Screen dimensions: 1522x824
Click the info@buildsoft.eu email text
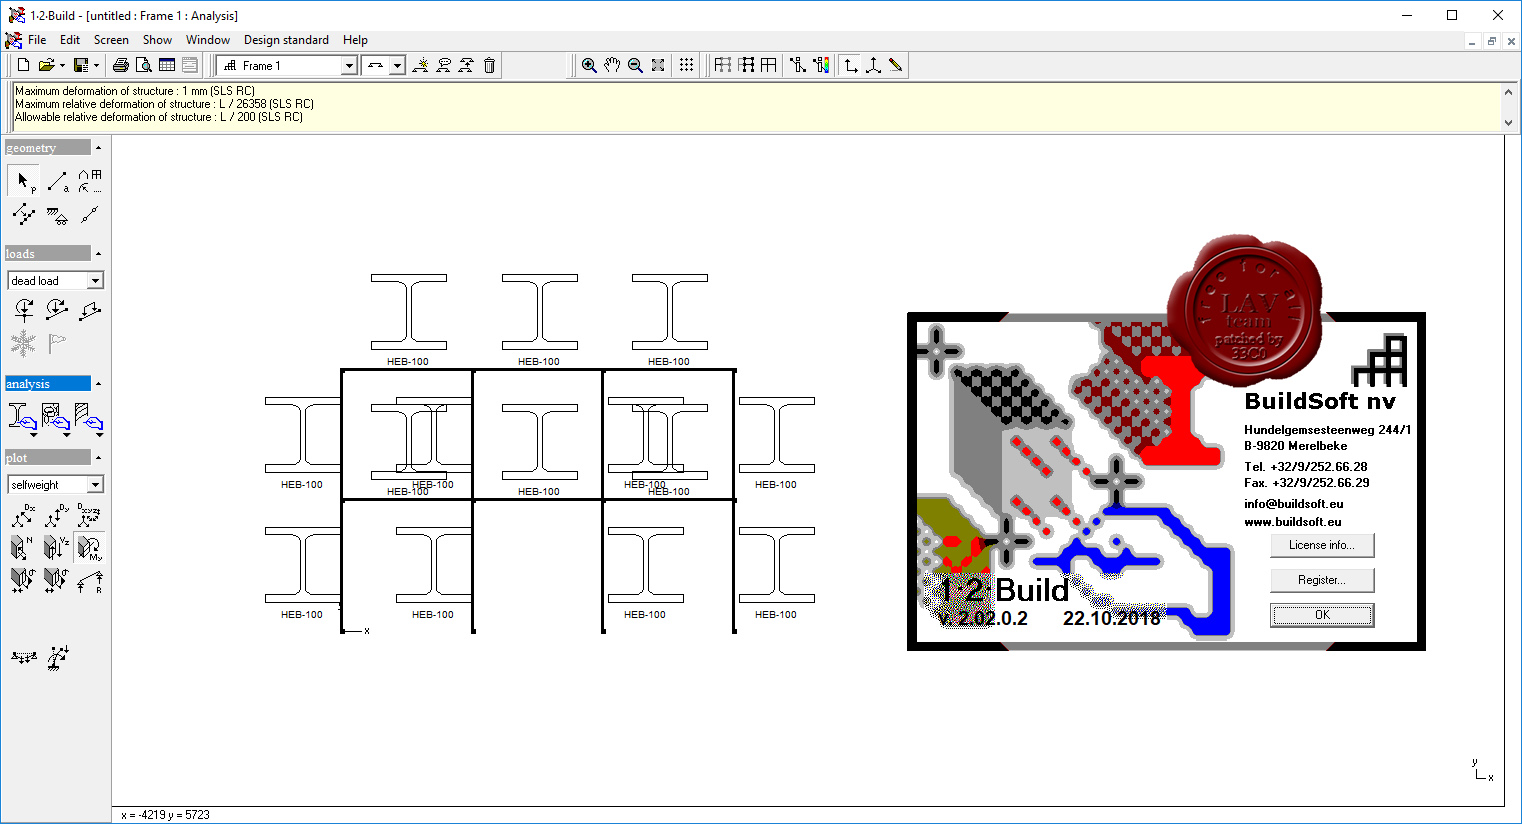tap(1294, 504)
